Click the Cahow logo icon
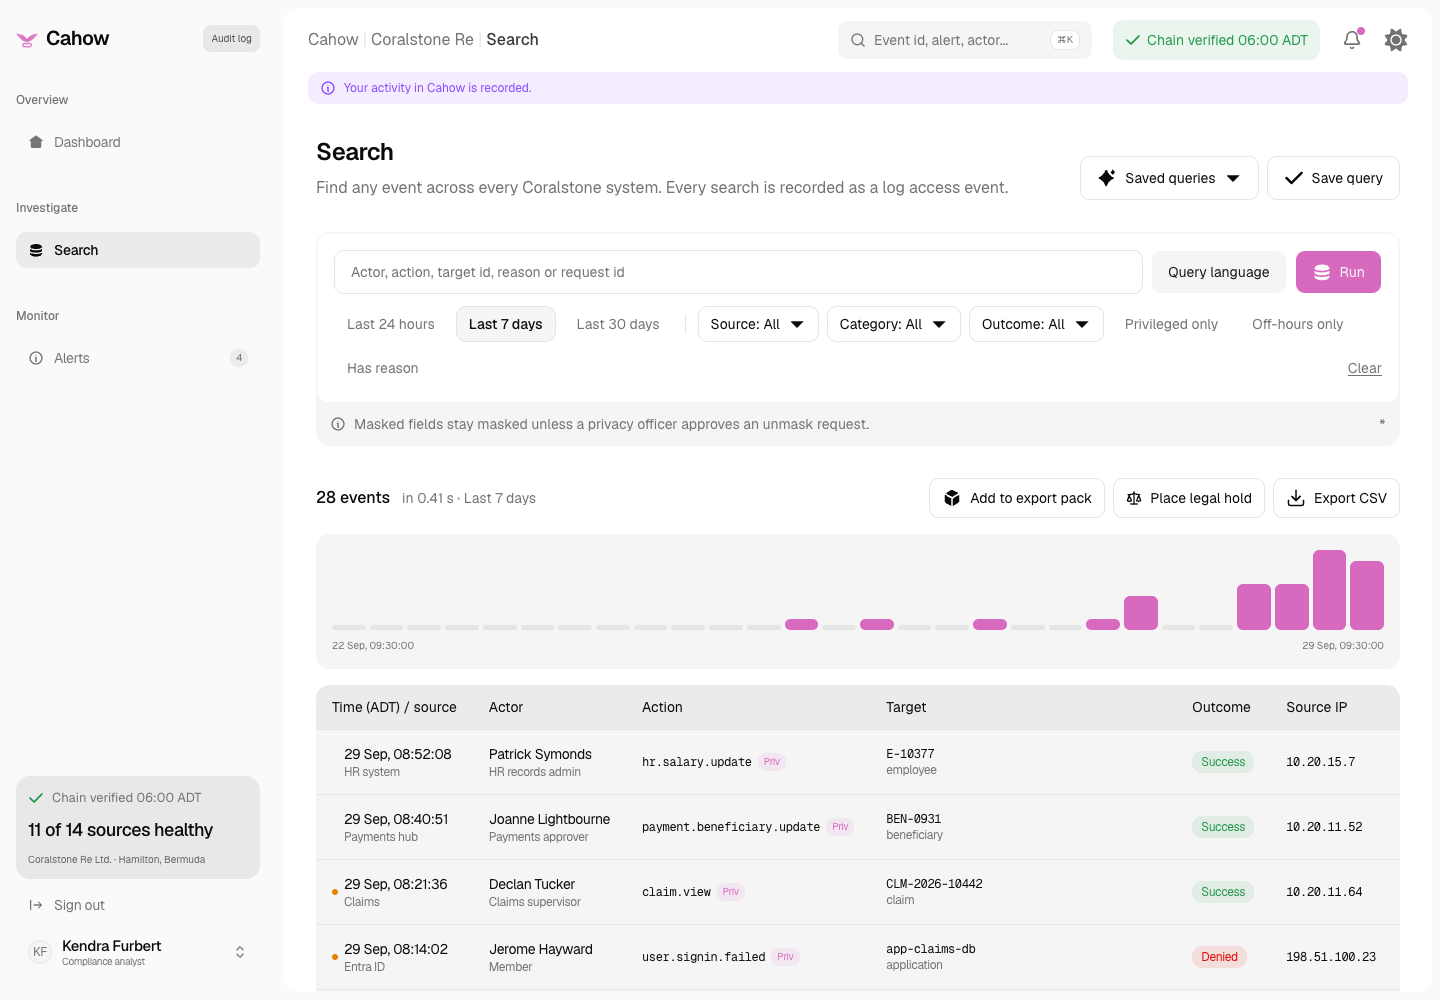Screen dimensions: 1440x1000 [x=27, y=40]
